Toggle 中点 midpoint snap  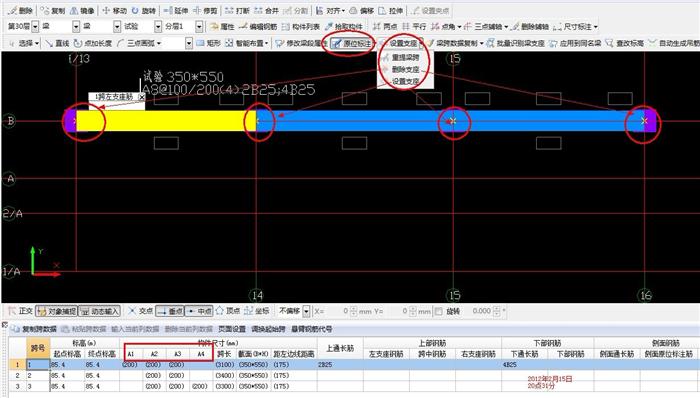pos(199,311)
